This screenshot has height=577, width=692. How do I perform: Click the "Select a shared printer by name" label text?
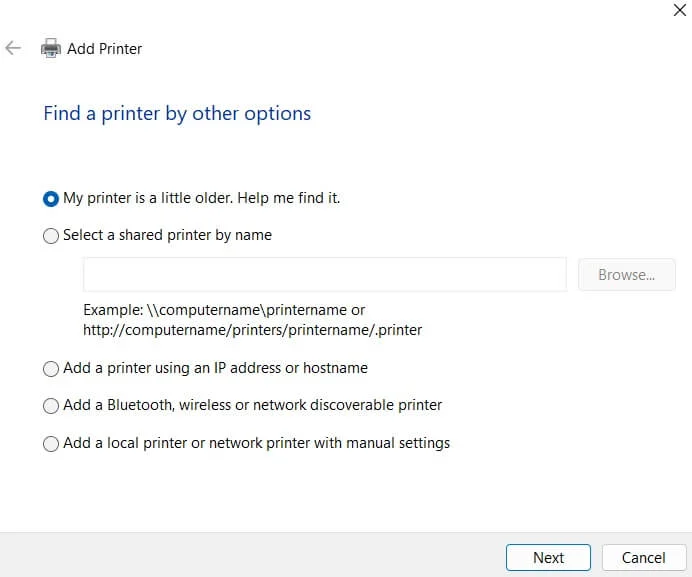click(x=167, y=235)
